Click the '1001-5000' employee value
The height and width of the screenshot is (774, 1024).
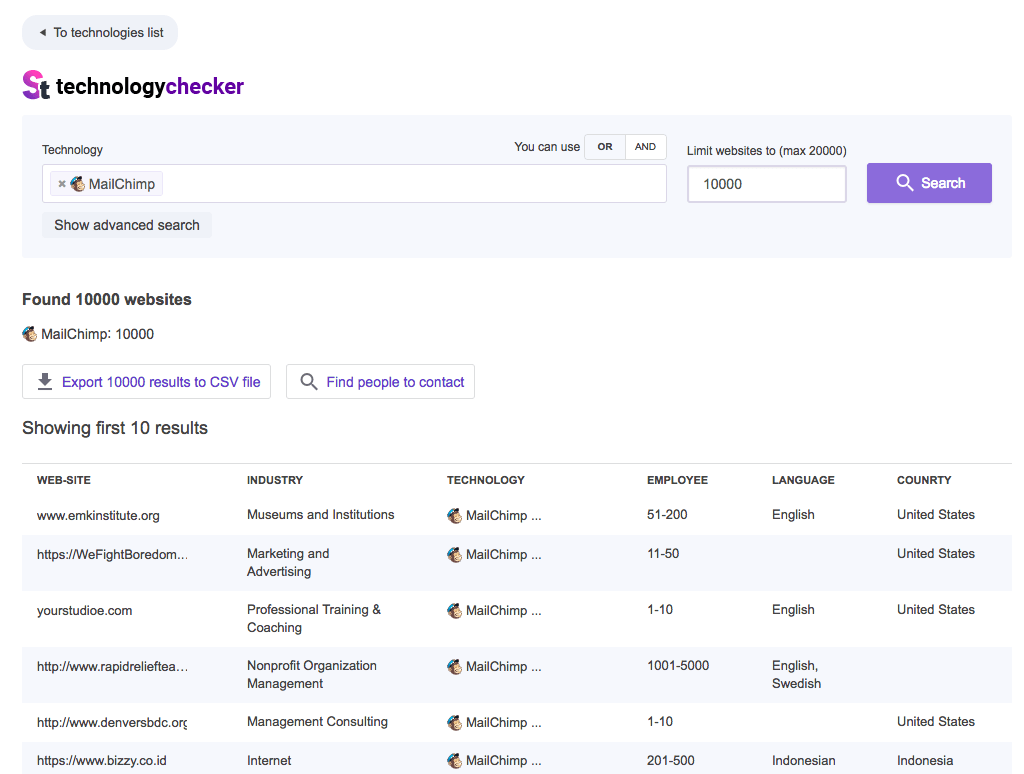point(678,666)
